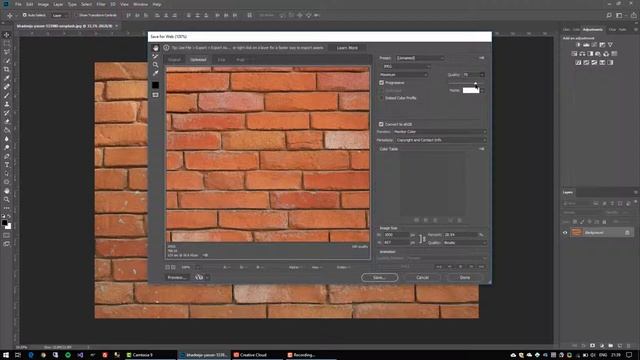The height and width of the screenshot is (360, 640).
Task: Toggle the Progressive checkbox
Action: [x=381, y=83]
